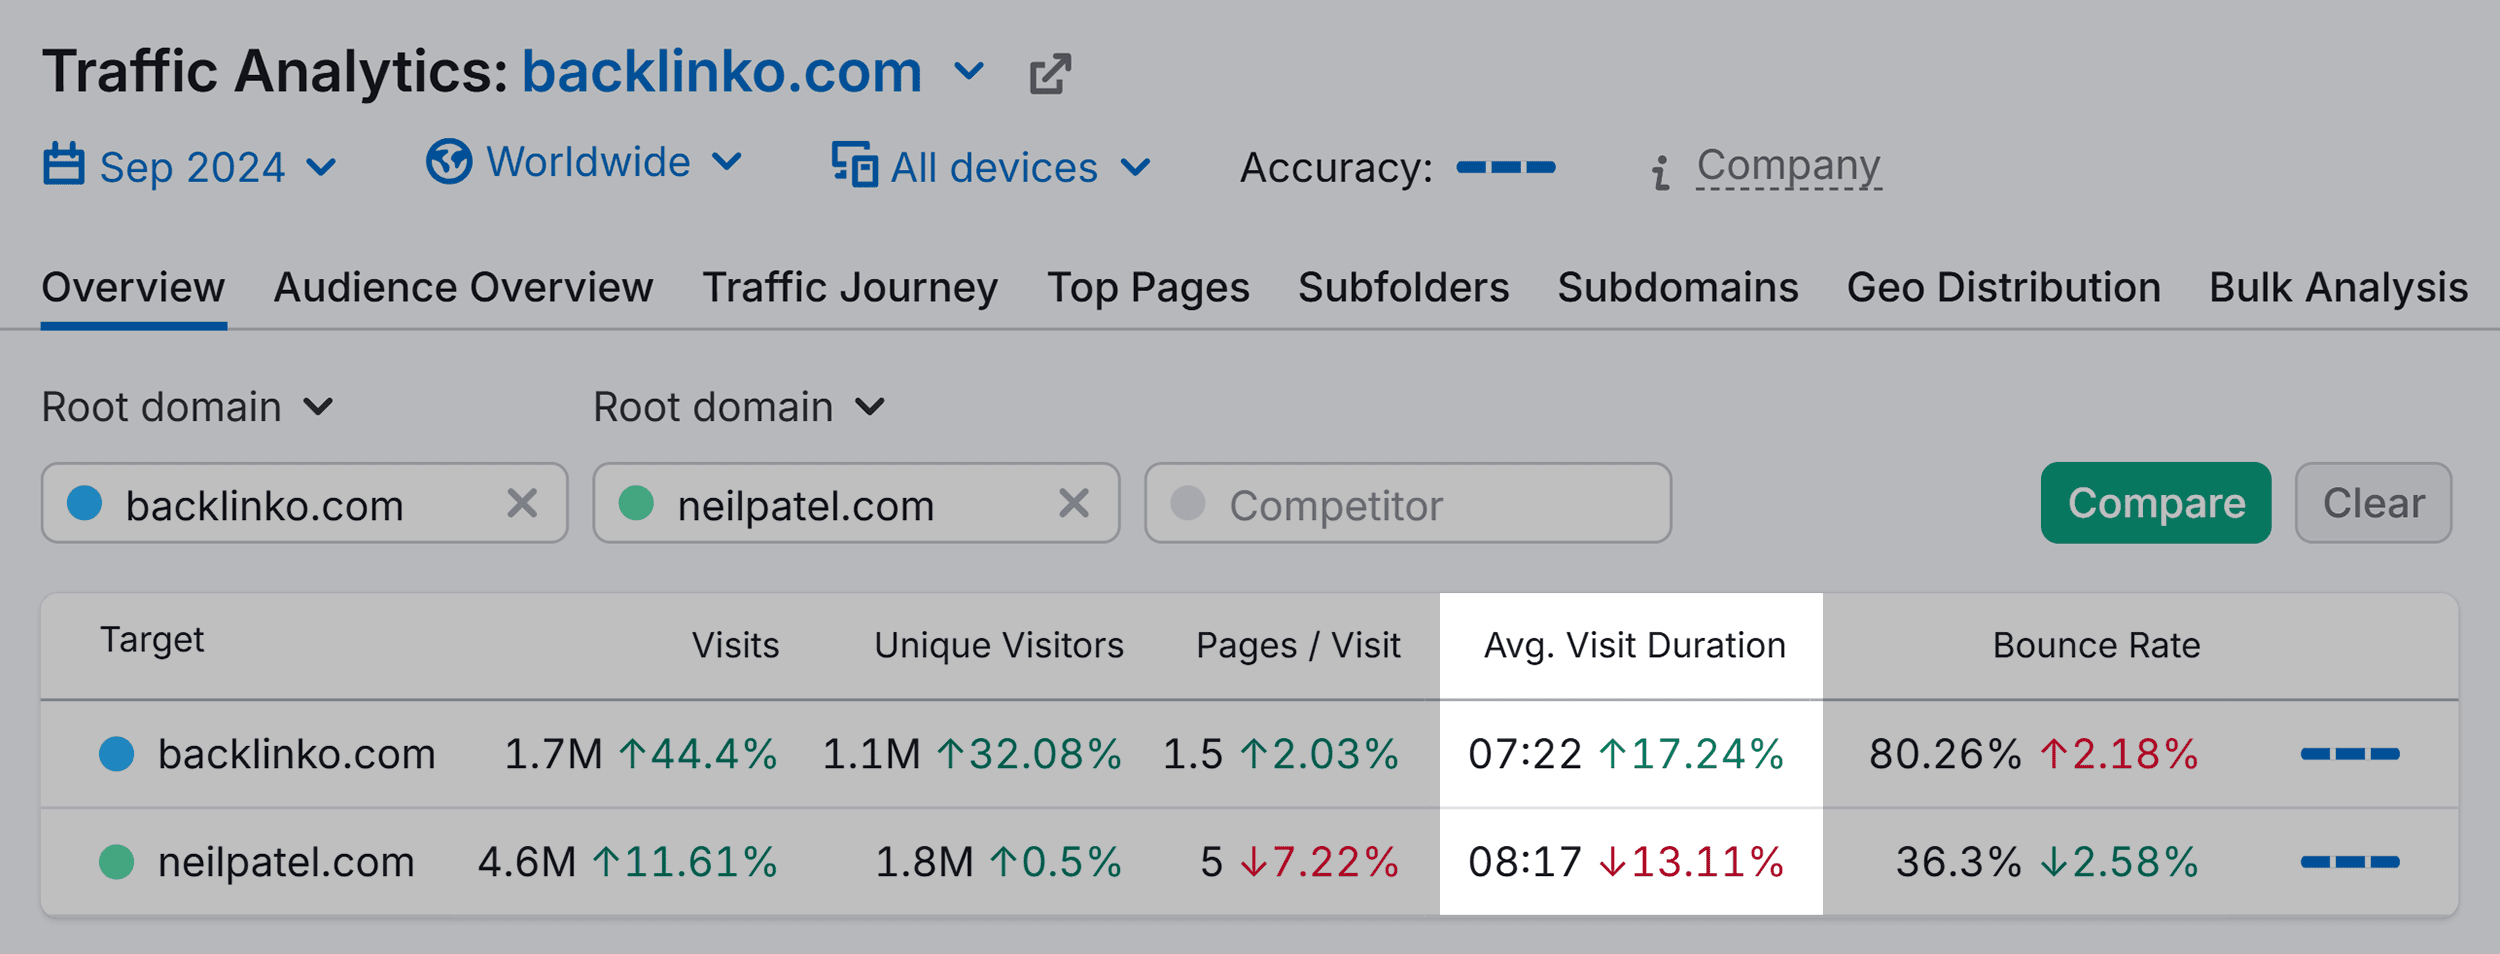Click the 08:17 visit duration value

coord(1525,862)
